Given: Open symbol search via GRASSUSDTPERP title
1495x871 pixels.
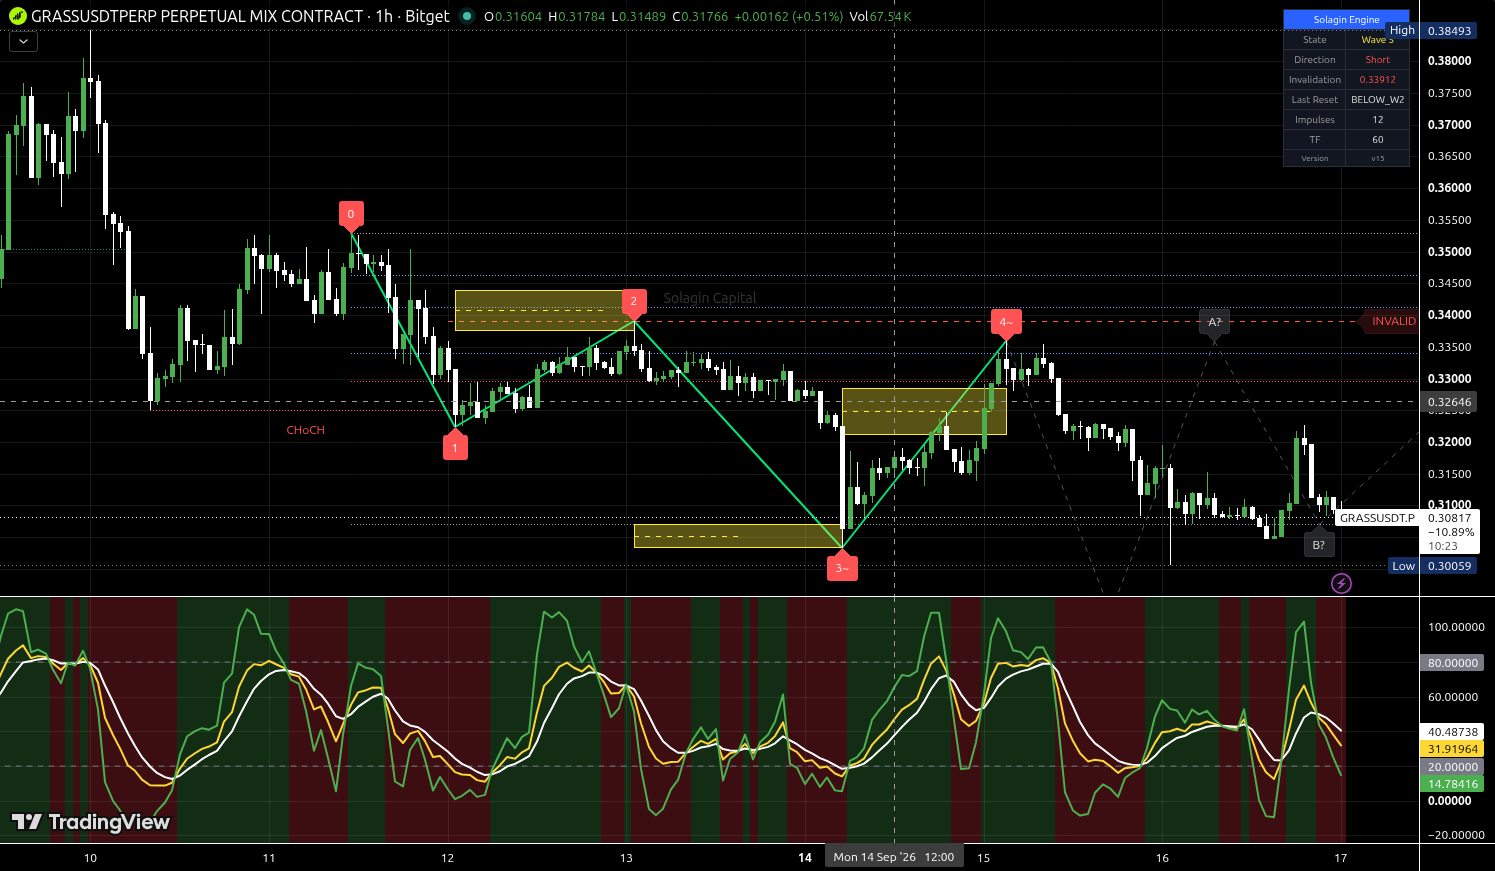Looking at the screenshot, I should (197, 16).
